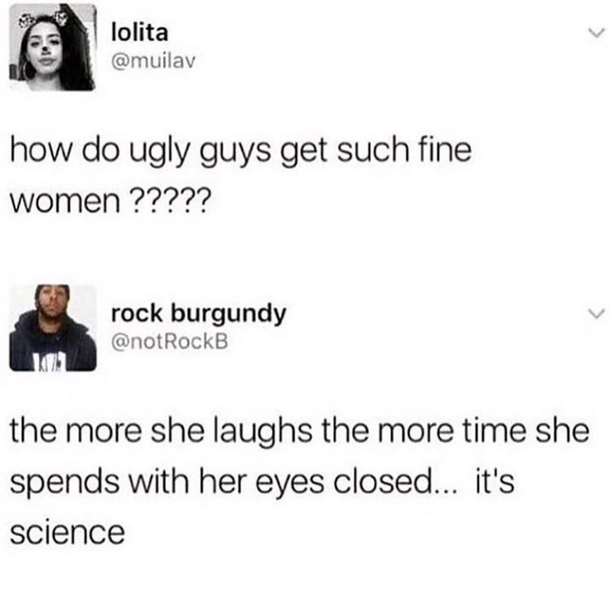This screenshot has width=610, height=610.
Task: Open the @notRockB handle
Action: tap(169, 342)
